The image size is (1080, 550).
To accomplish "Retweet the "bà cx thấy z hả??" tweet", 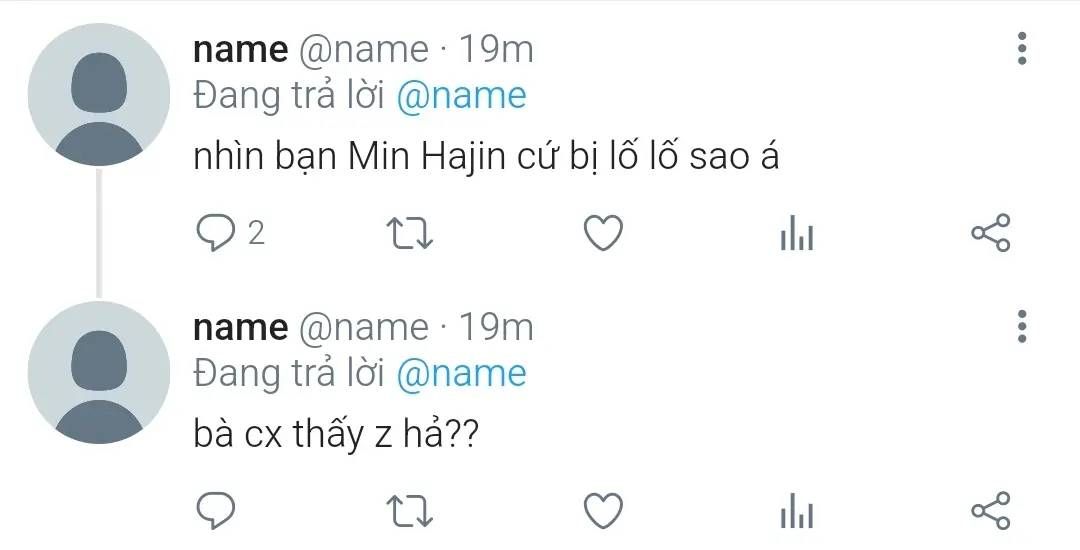I will point(409,510).
